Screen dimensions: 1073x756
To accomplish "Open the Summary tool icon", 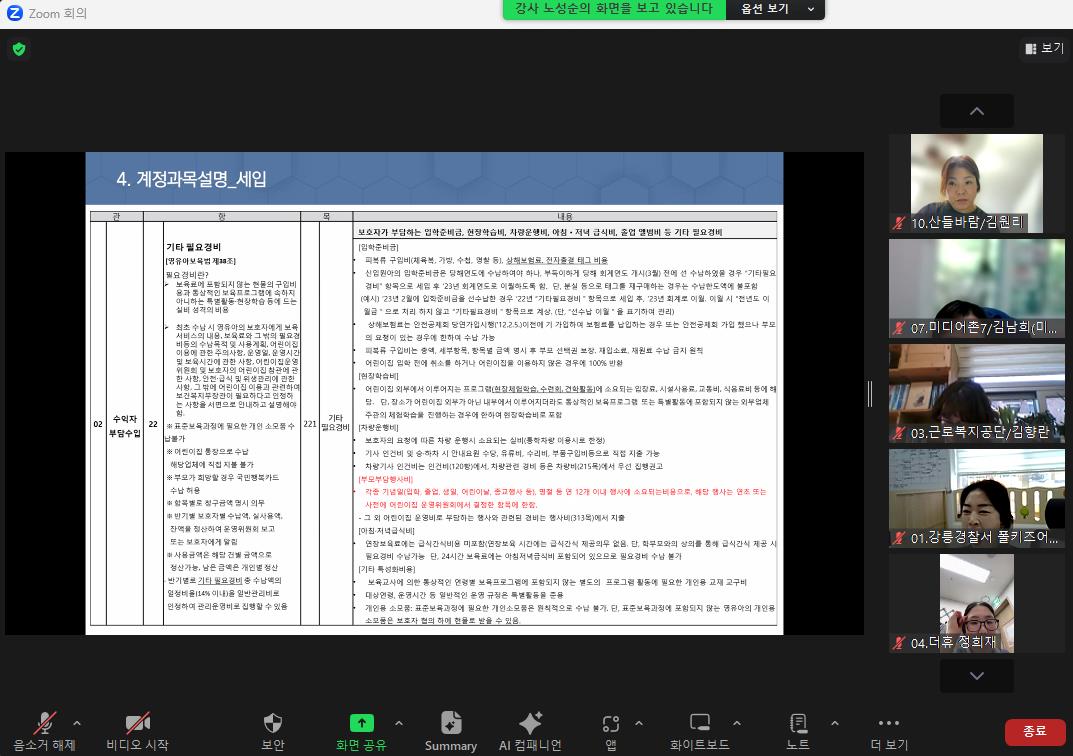I will pos(450,723).
